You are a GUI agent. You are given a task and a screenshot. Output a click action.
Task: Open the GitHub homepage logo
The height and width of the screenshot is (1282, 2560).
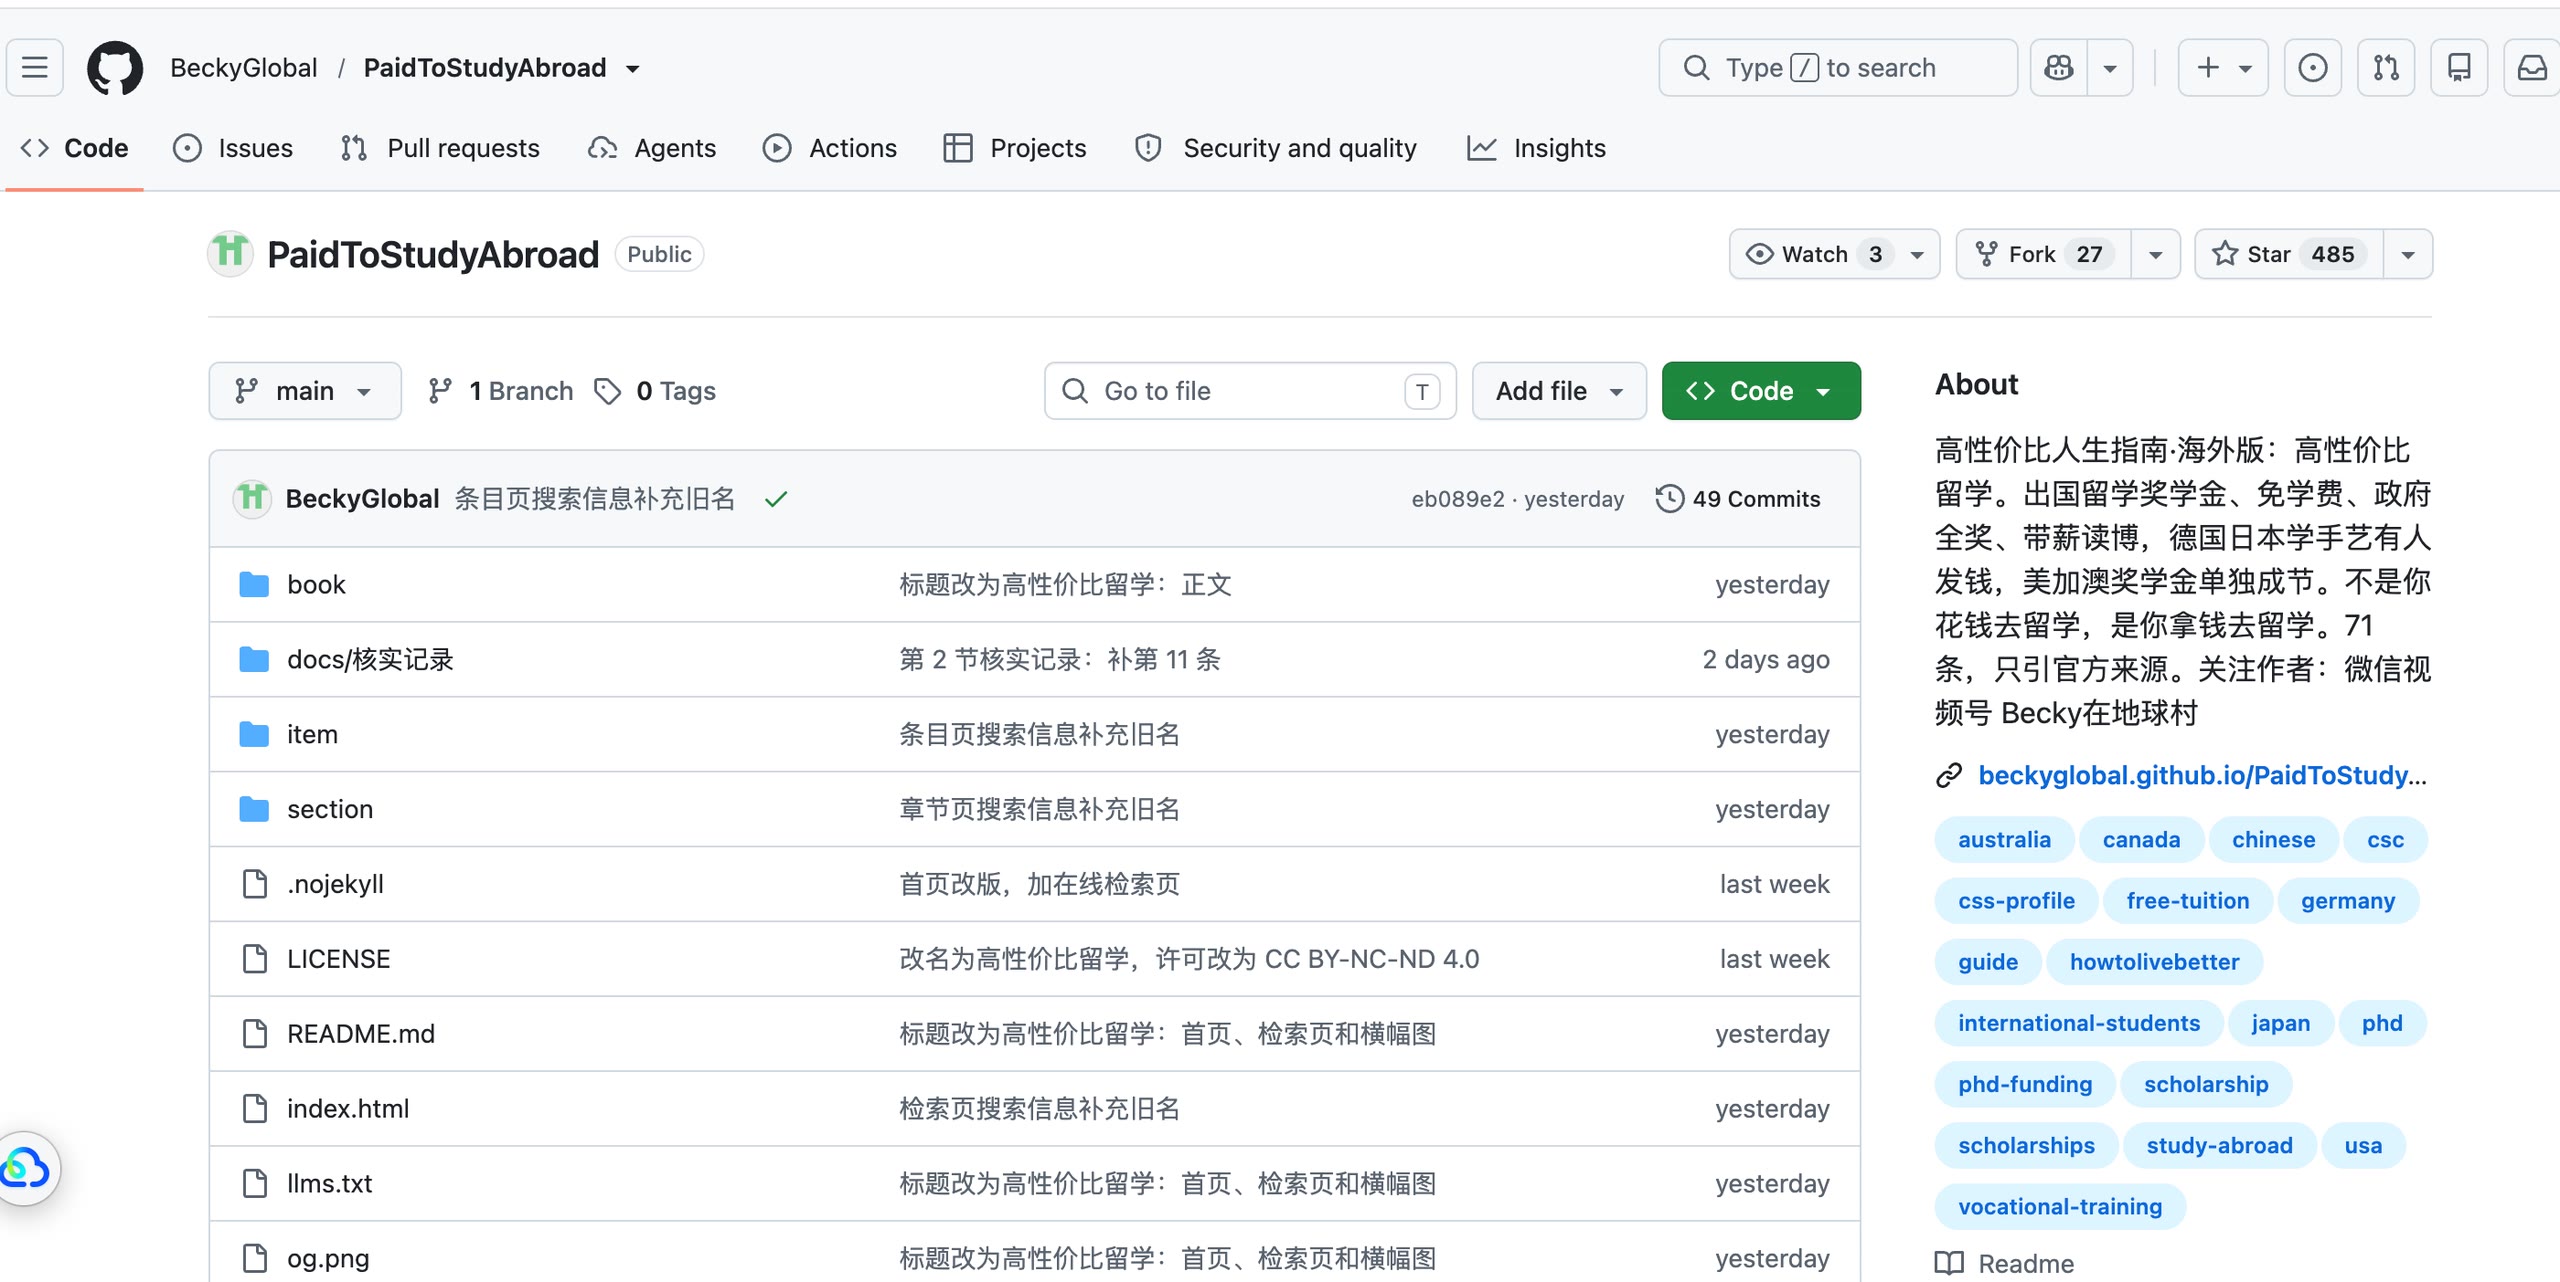[x=115, y=68]
